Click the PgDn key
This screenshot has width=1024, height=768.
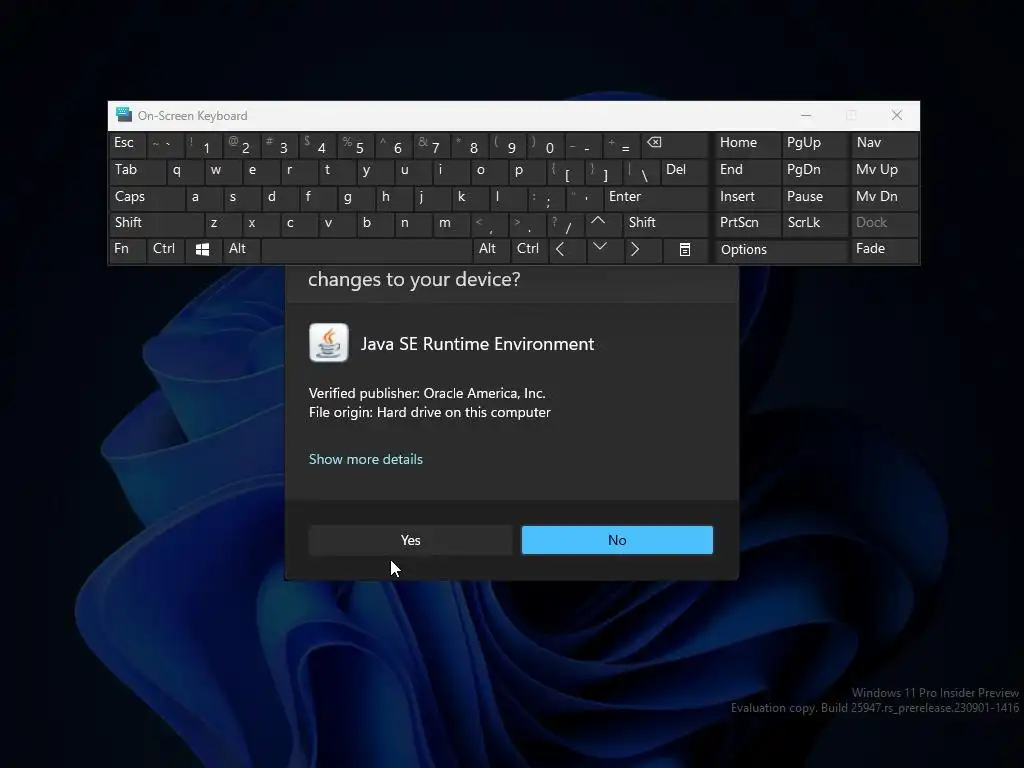point(815,171)
